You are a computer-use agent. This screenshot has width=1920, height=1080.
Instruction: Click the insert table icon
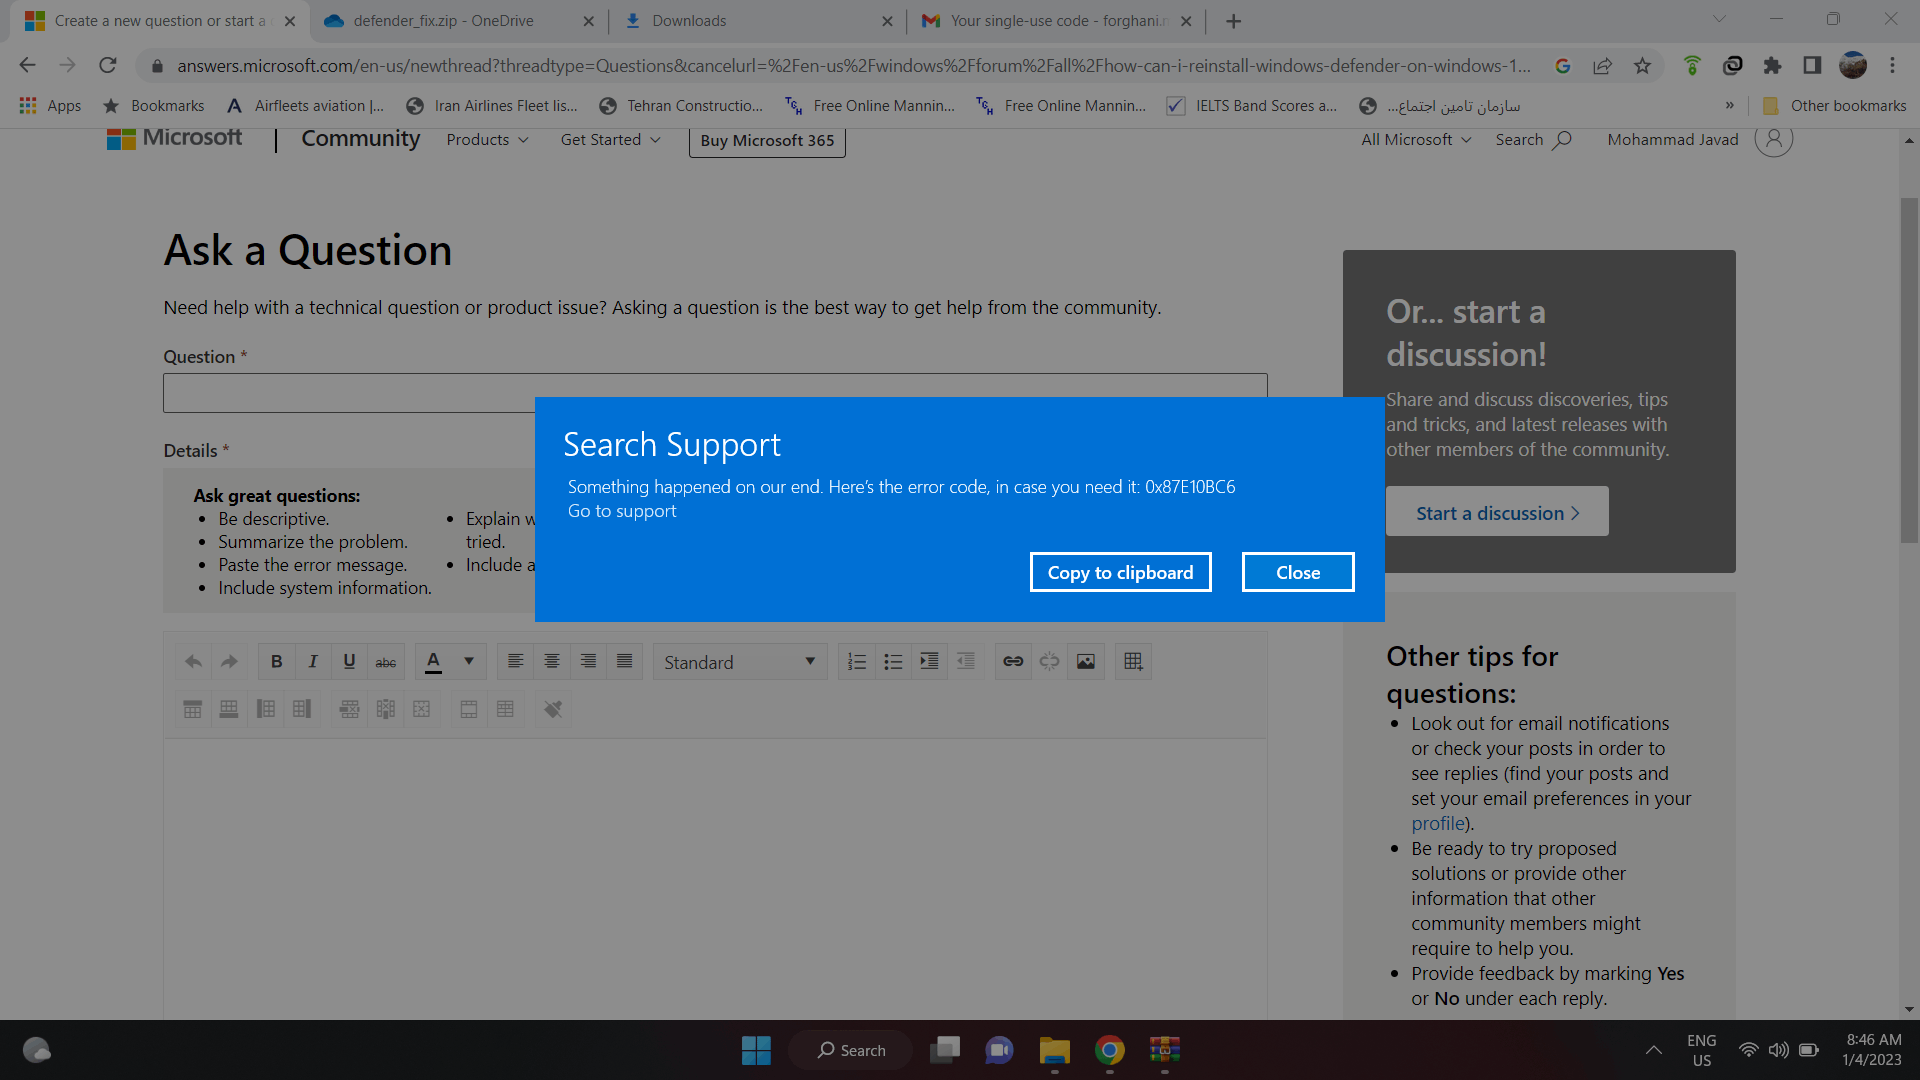pos(1133,661)
